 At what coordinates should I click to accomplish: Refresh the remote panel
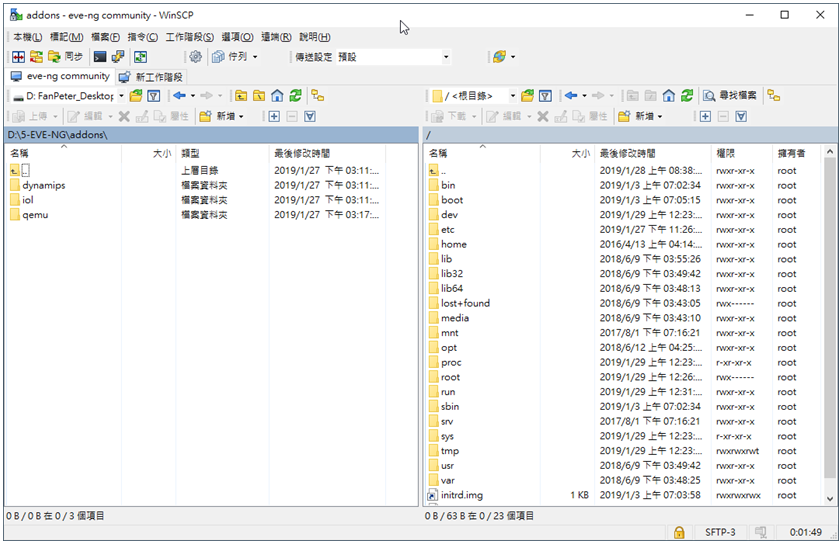pyautogui.click(x=687, y=96)
